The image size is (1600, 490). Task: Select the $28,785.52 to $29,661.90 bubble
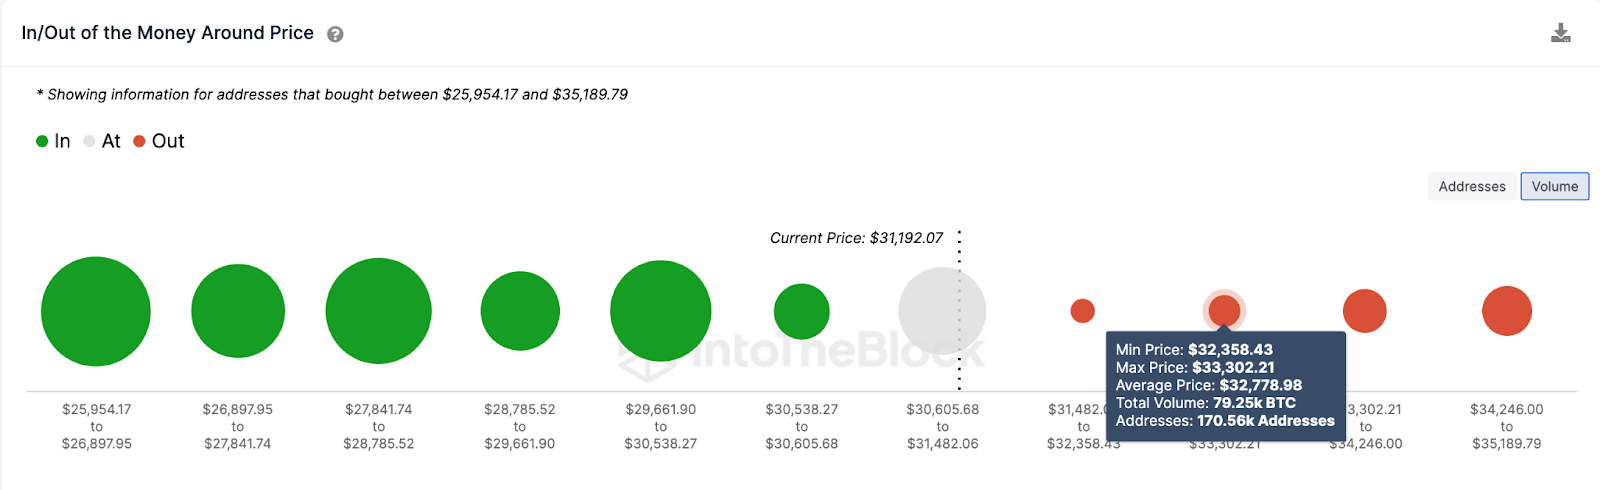pos(520,311)
